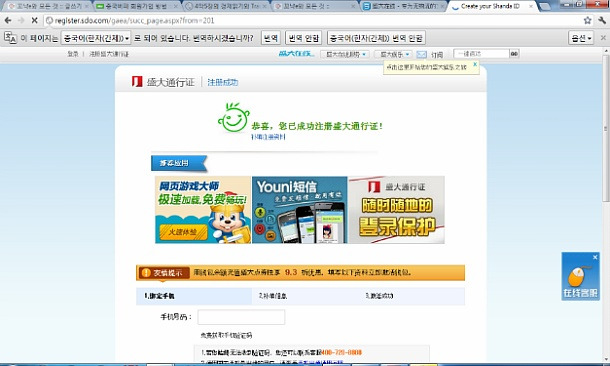
Task: Switch to the 중국바퀴 회원가입 방법 tab
Action: [x=136, y=6]
